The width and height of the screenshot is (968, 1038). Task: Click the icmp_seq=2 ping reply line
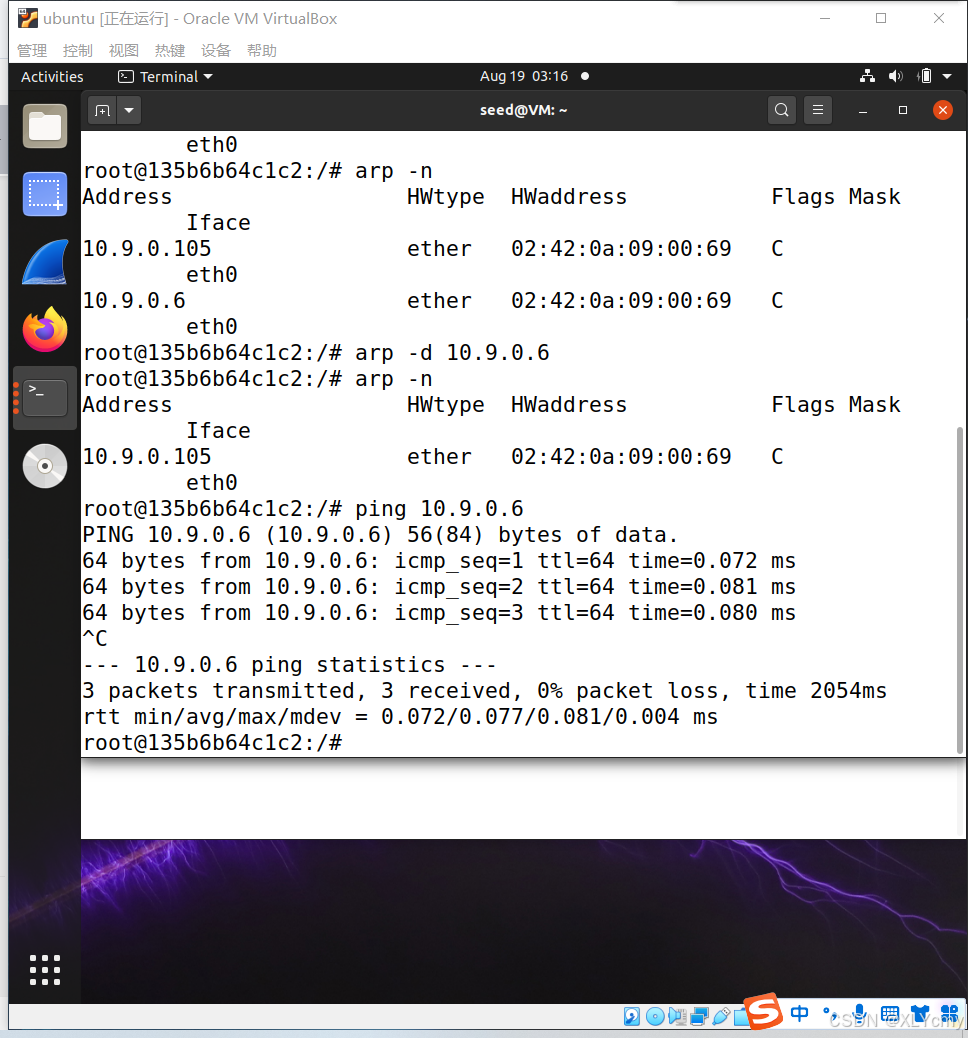coord(439,587)
